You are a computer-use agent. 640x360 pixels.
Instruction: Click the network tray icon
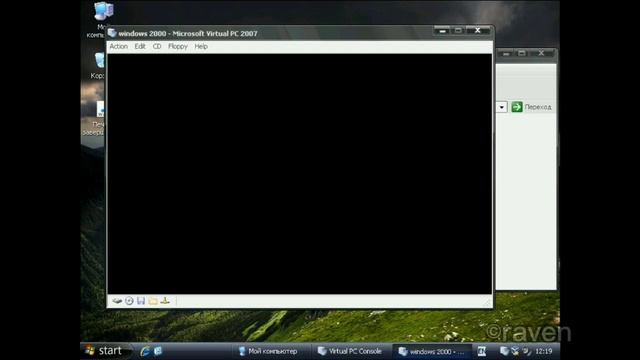coord(515,351)
